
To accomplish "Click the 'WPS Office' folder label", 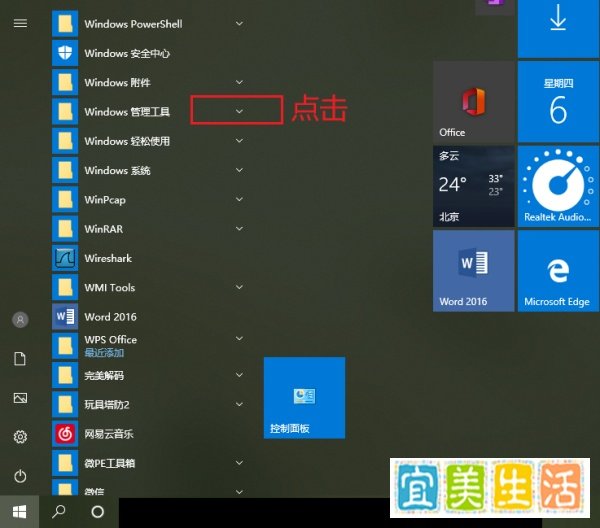I will (111, 340).
